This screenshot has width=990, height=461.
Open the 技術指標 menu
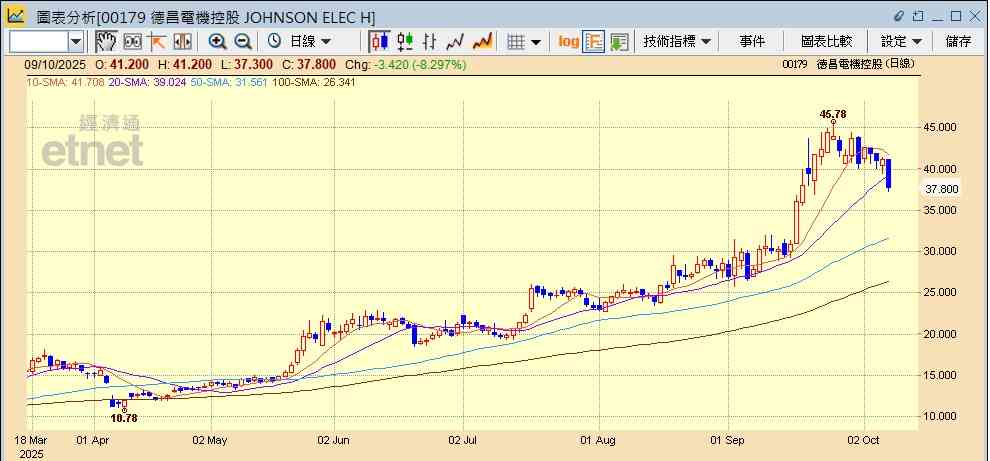(x=677, y=41)
